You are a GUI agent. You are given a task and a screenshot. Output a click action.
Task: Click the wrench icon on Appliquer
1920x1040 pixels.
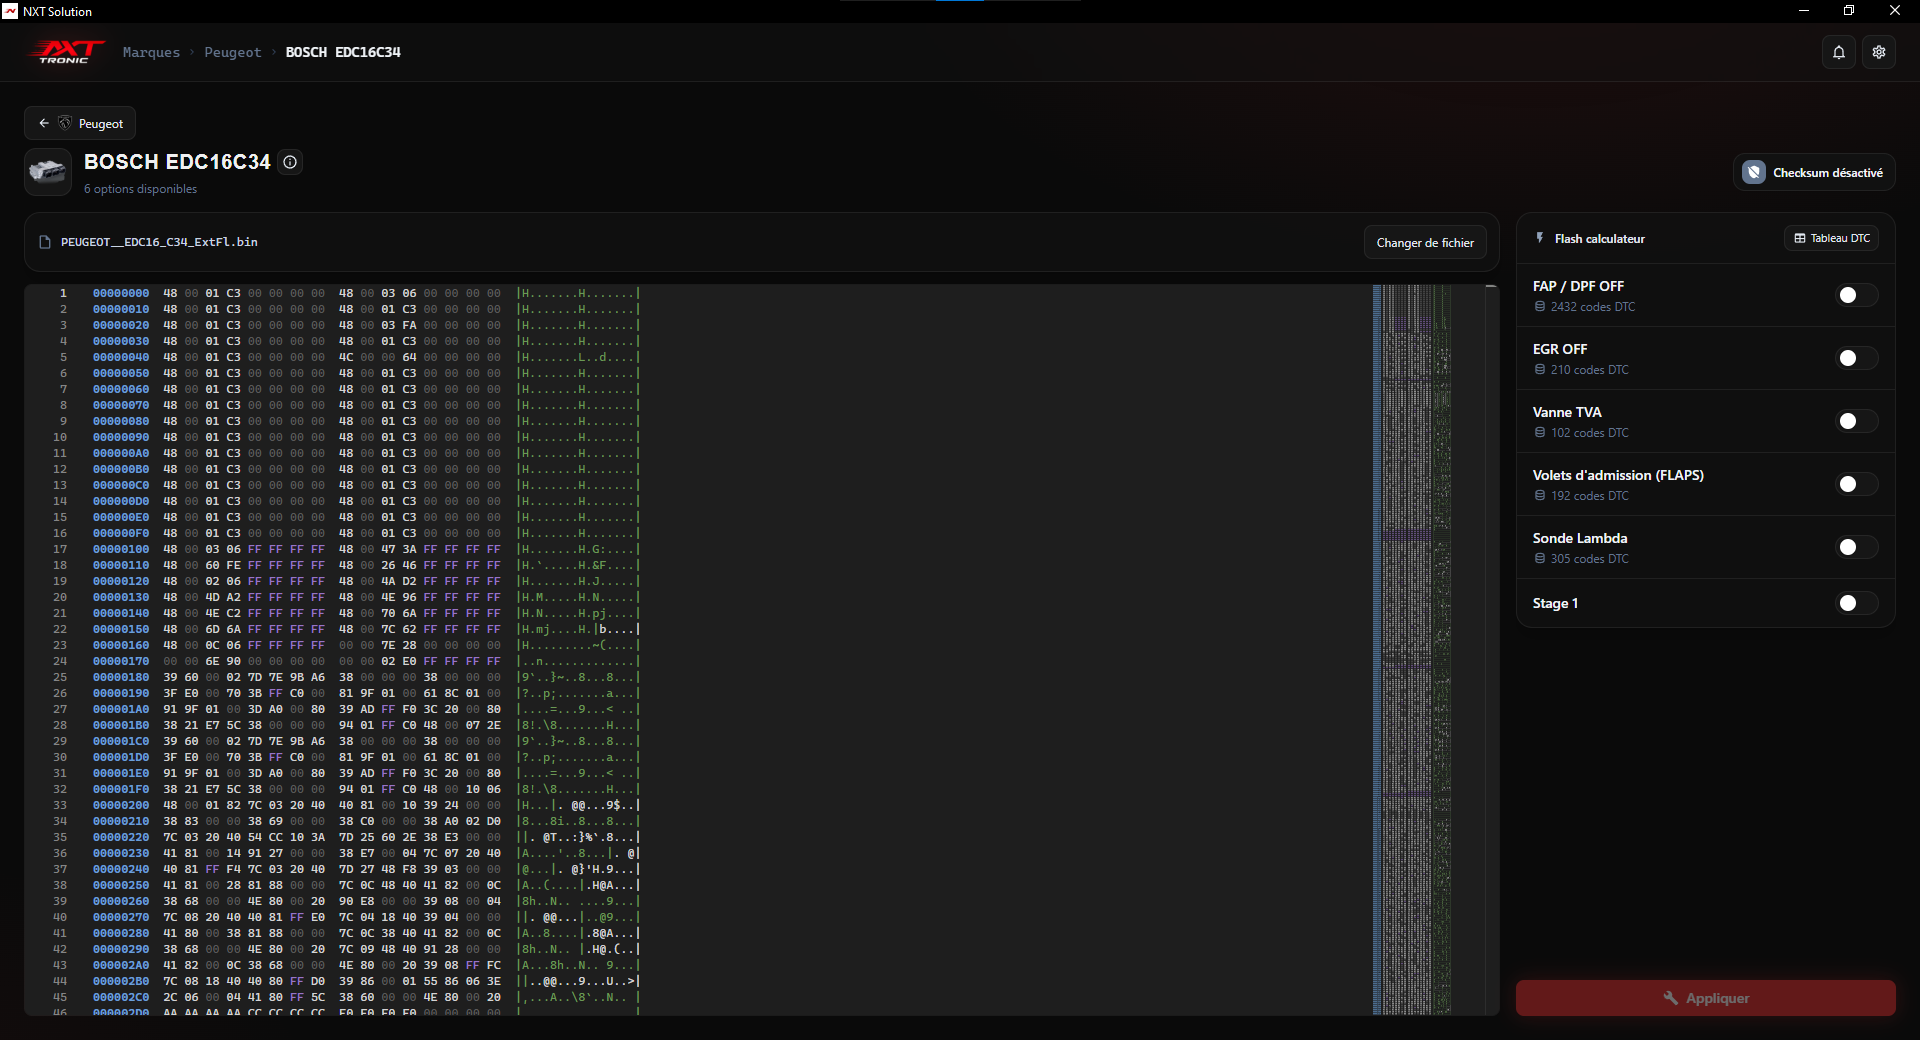[1670, 998]
